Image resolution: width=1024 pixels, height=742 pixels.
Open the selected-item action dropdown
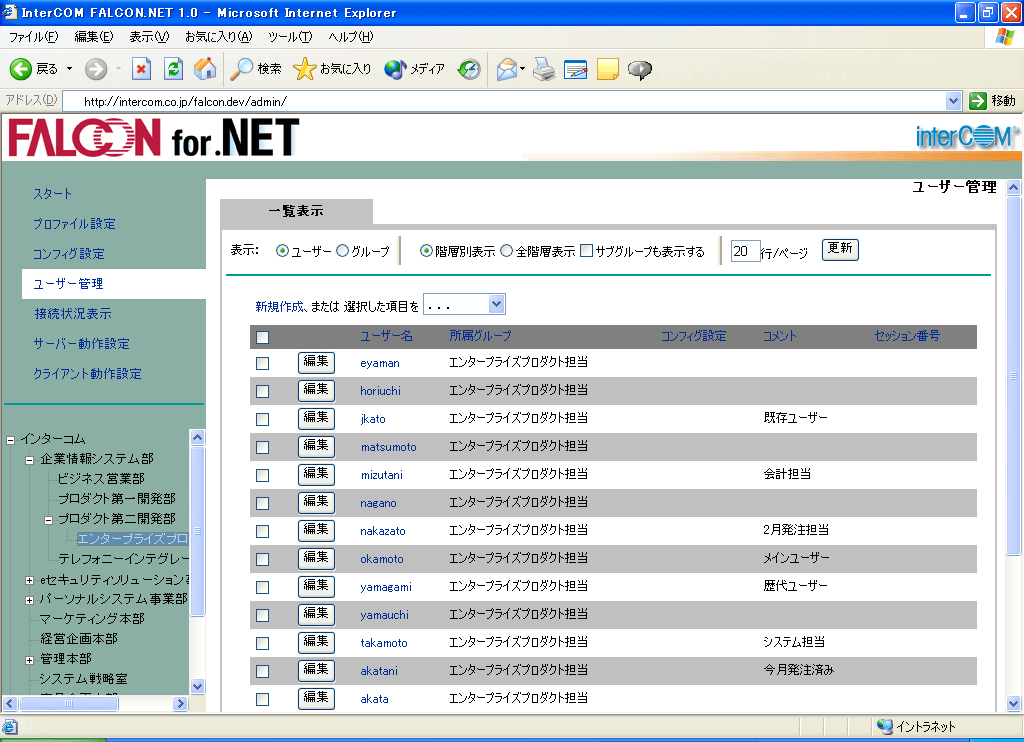tap(464, 304)
